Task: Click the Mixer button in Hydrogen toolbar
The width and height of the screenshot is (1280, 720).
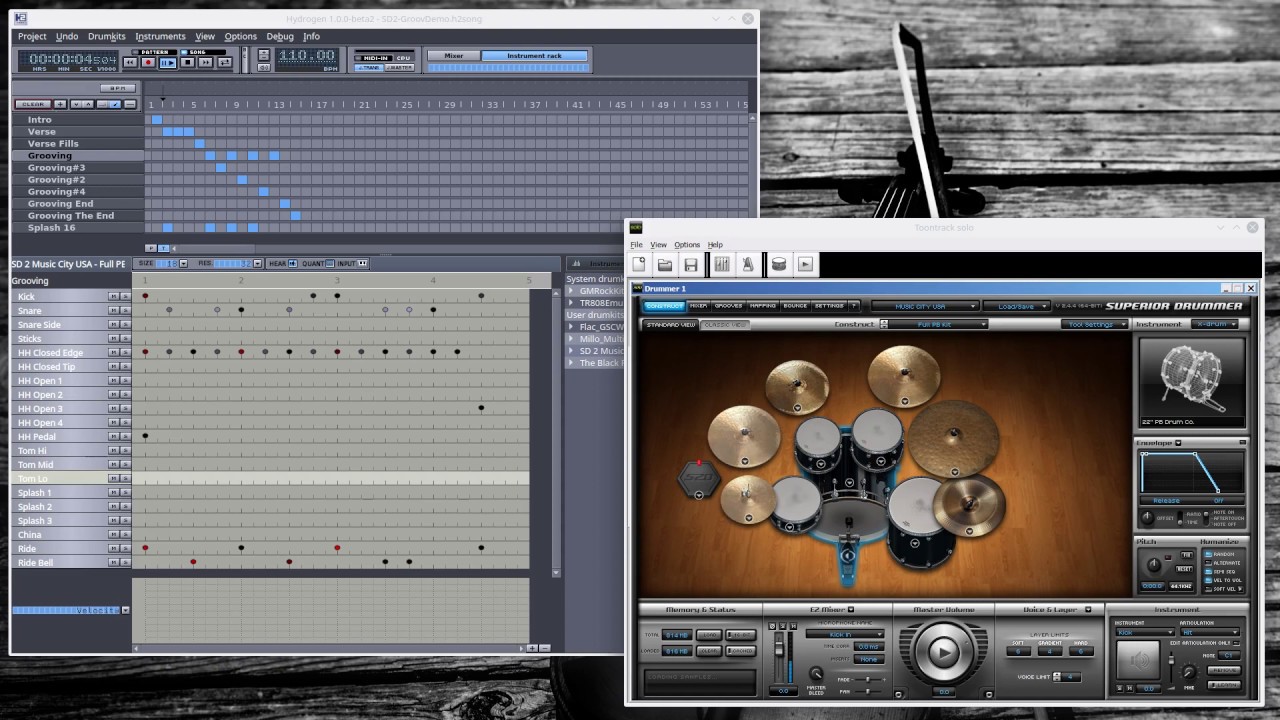Action: [x=454, y=56]
